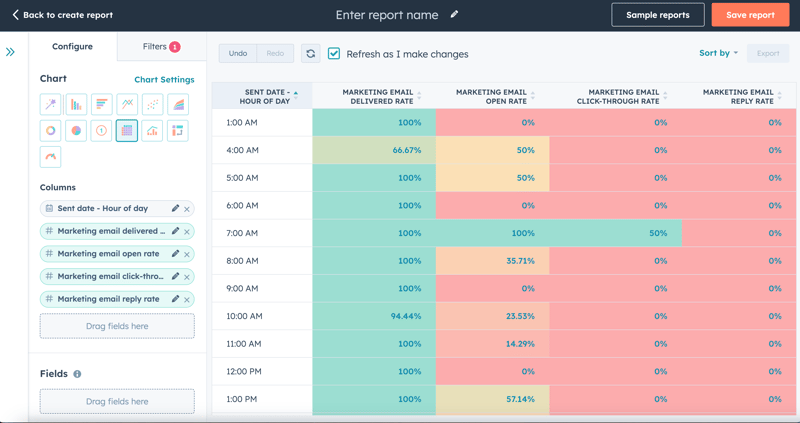Click the Save report button

pos(750,15)
